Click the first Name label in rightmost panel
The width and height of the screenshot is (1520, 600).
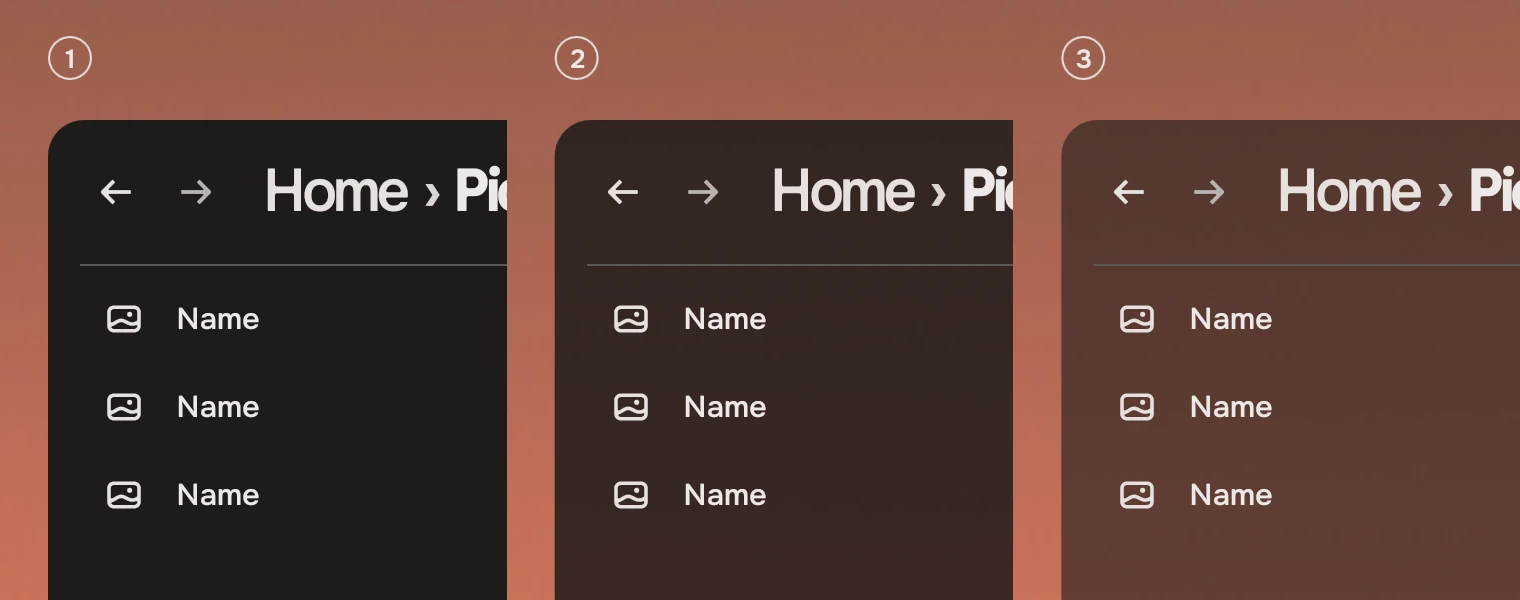click(x=1231, y=319)
